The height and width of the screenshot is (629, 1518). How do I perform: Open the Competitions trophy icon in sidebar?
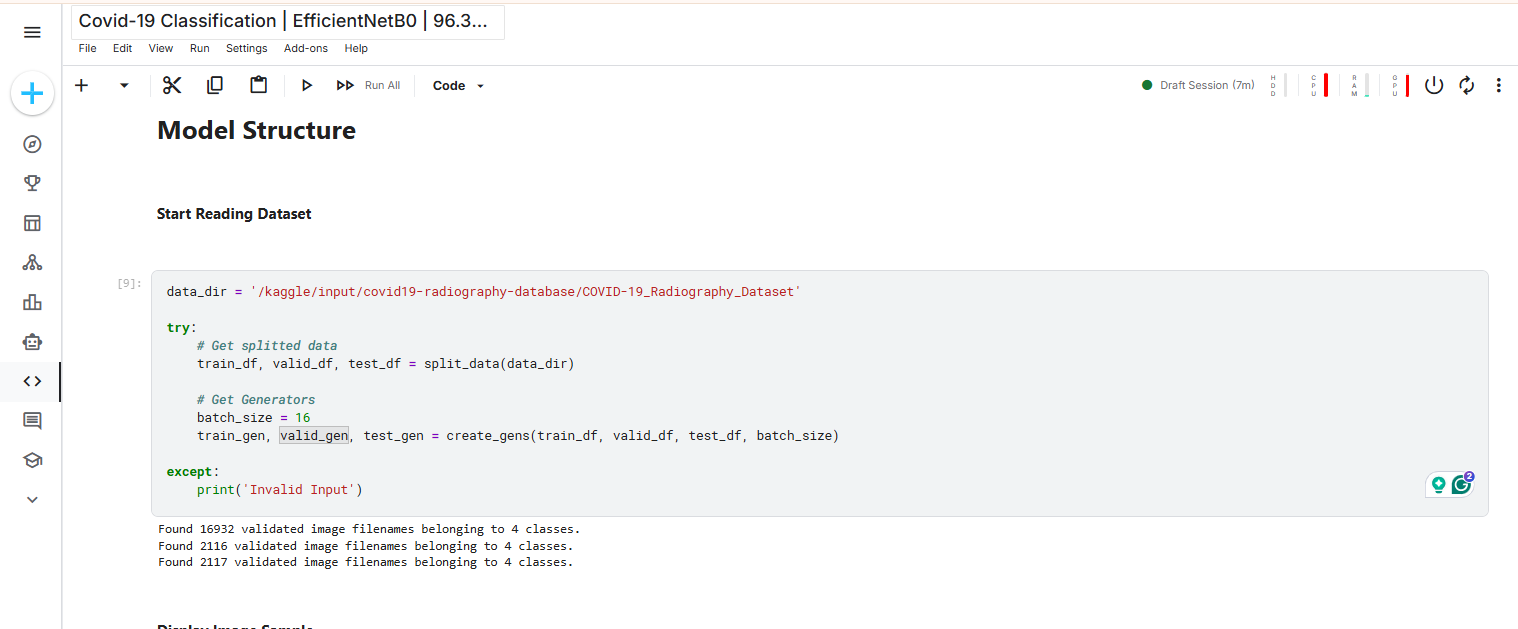pos(32,183)
